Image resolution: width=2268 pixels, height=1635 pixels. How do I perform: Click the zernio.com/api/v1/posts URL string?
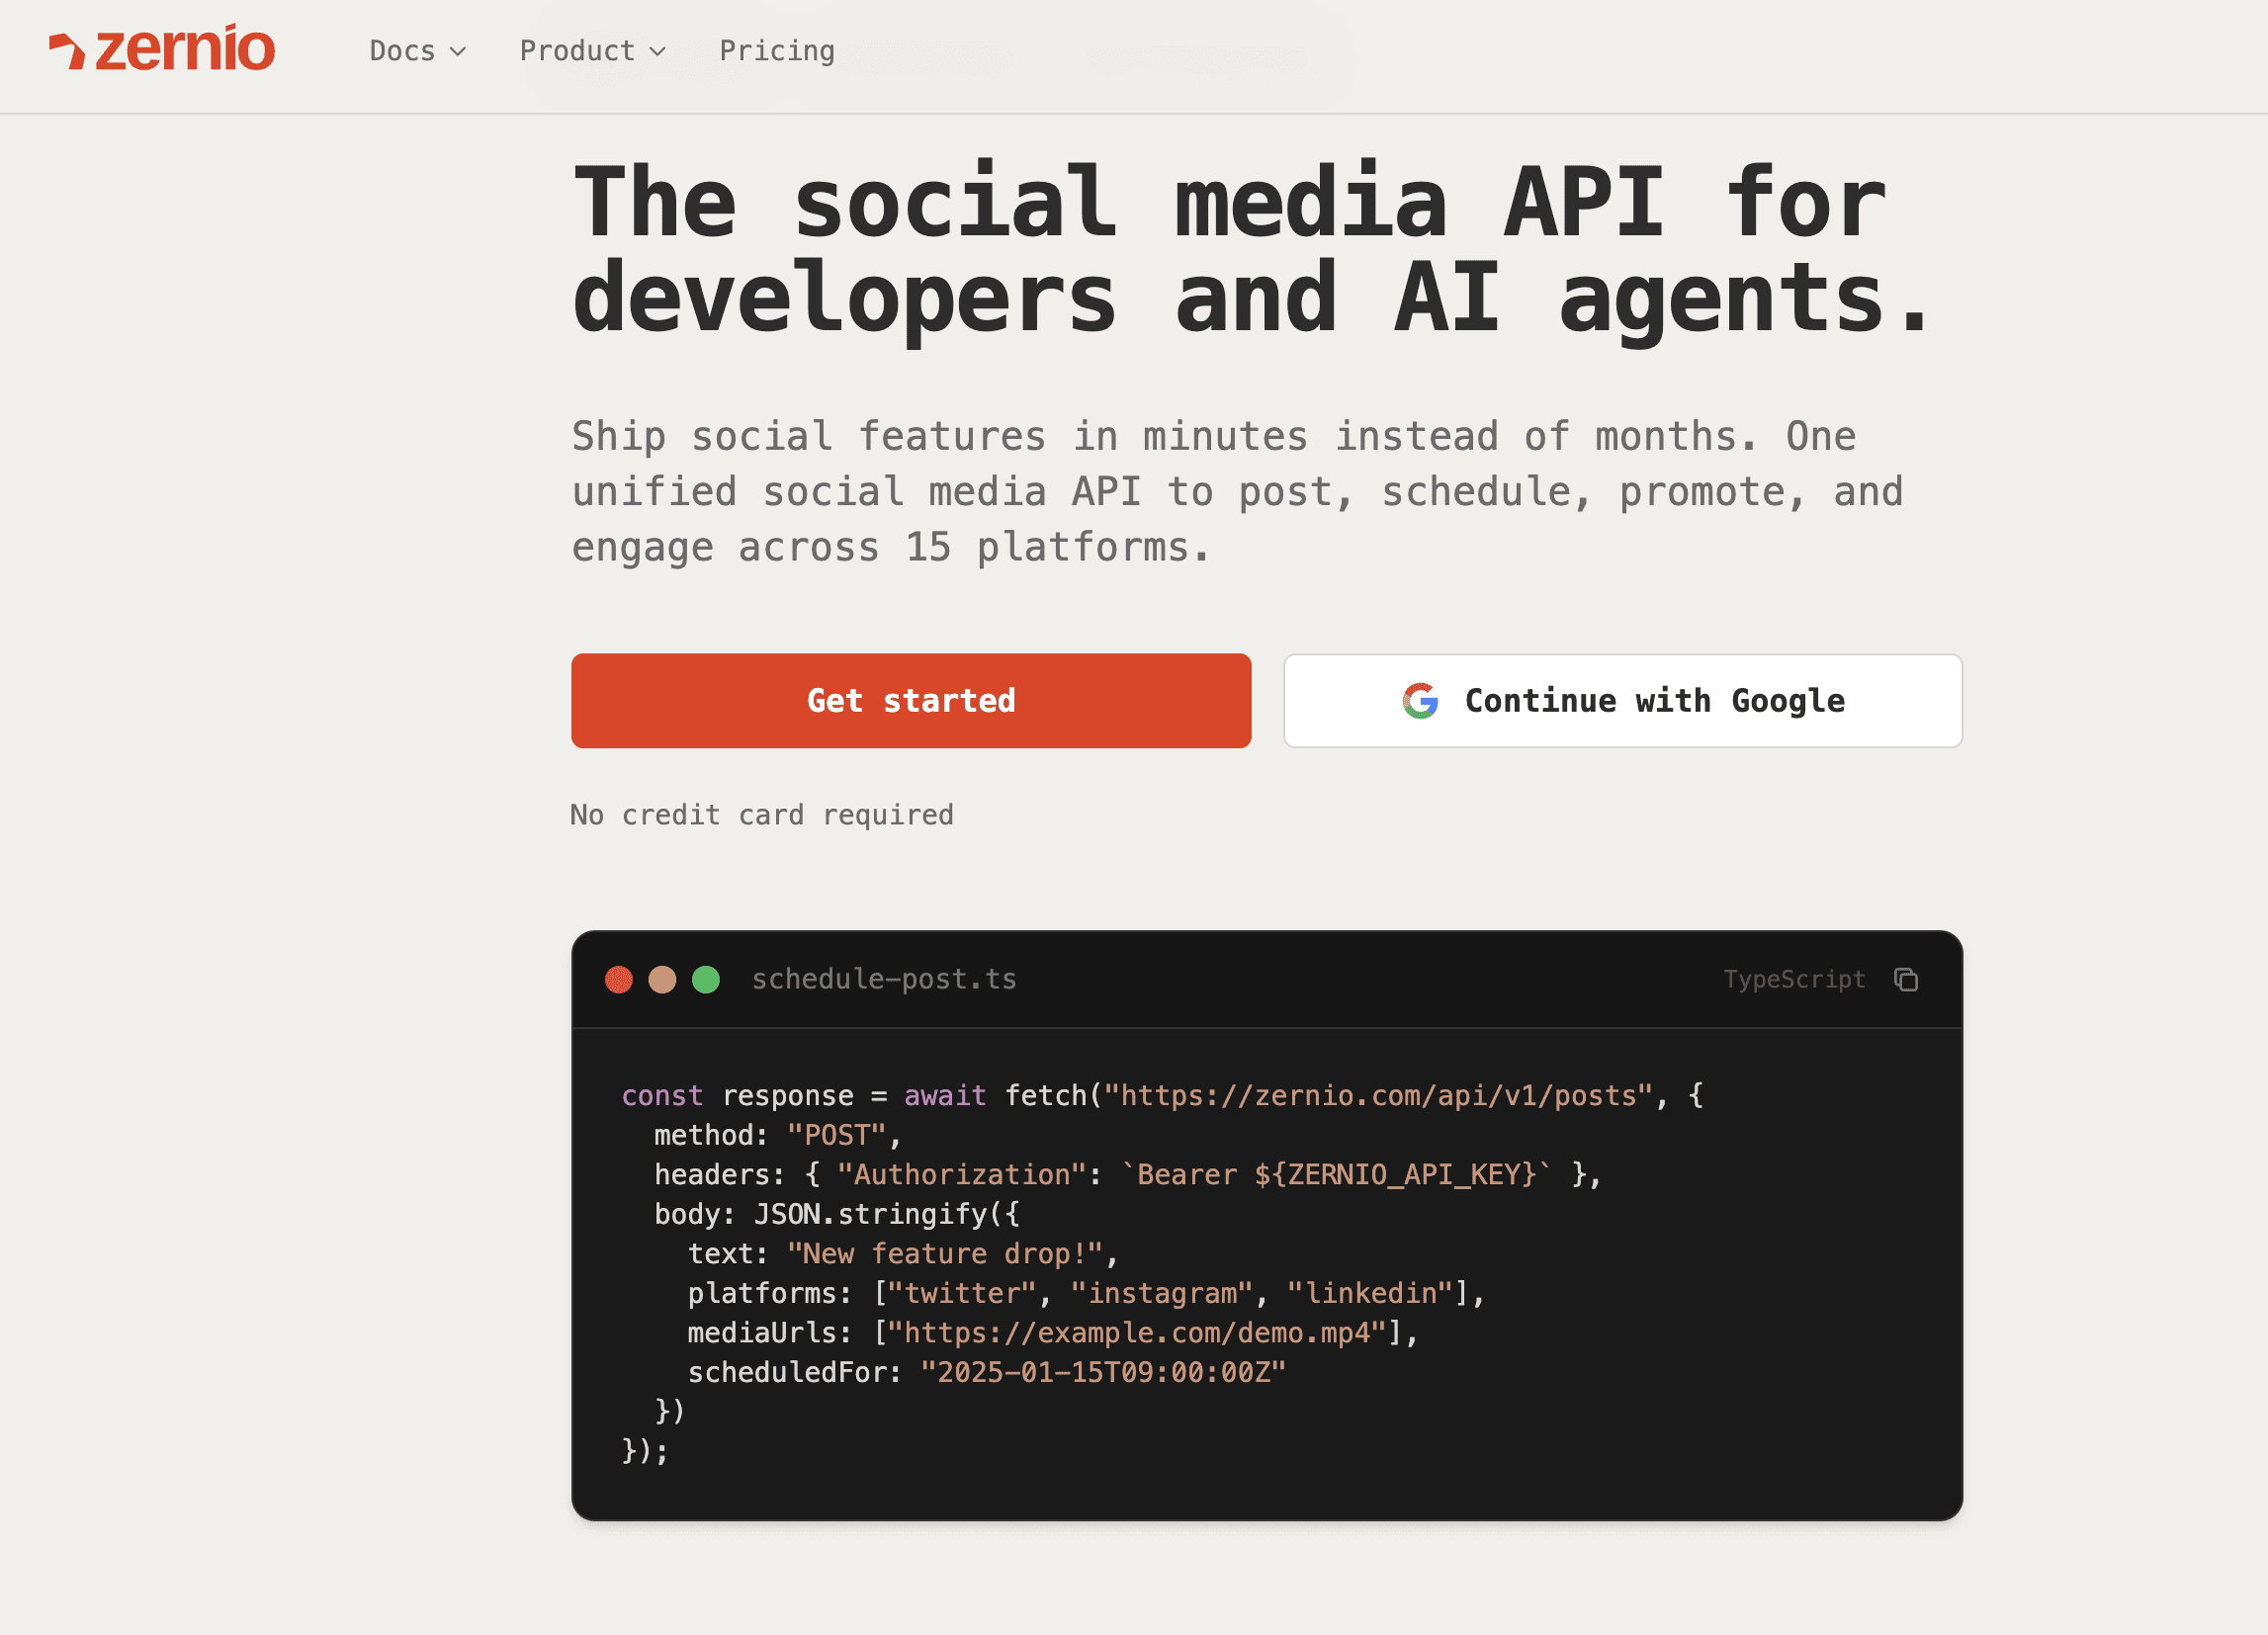[1379, 1096]
